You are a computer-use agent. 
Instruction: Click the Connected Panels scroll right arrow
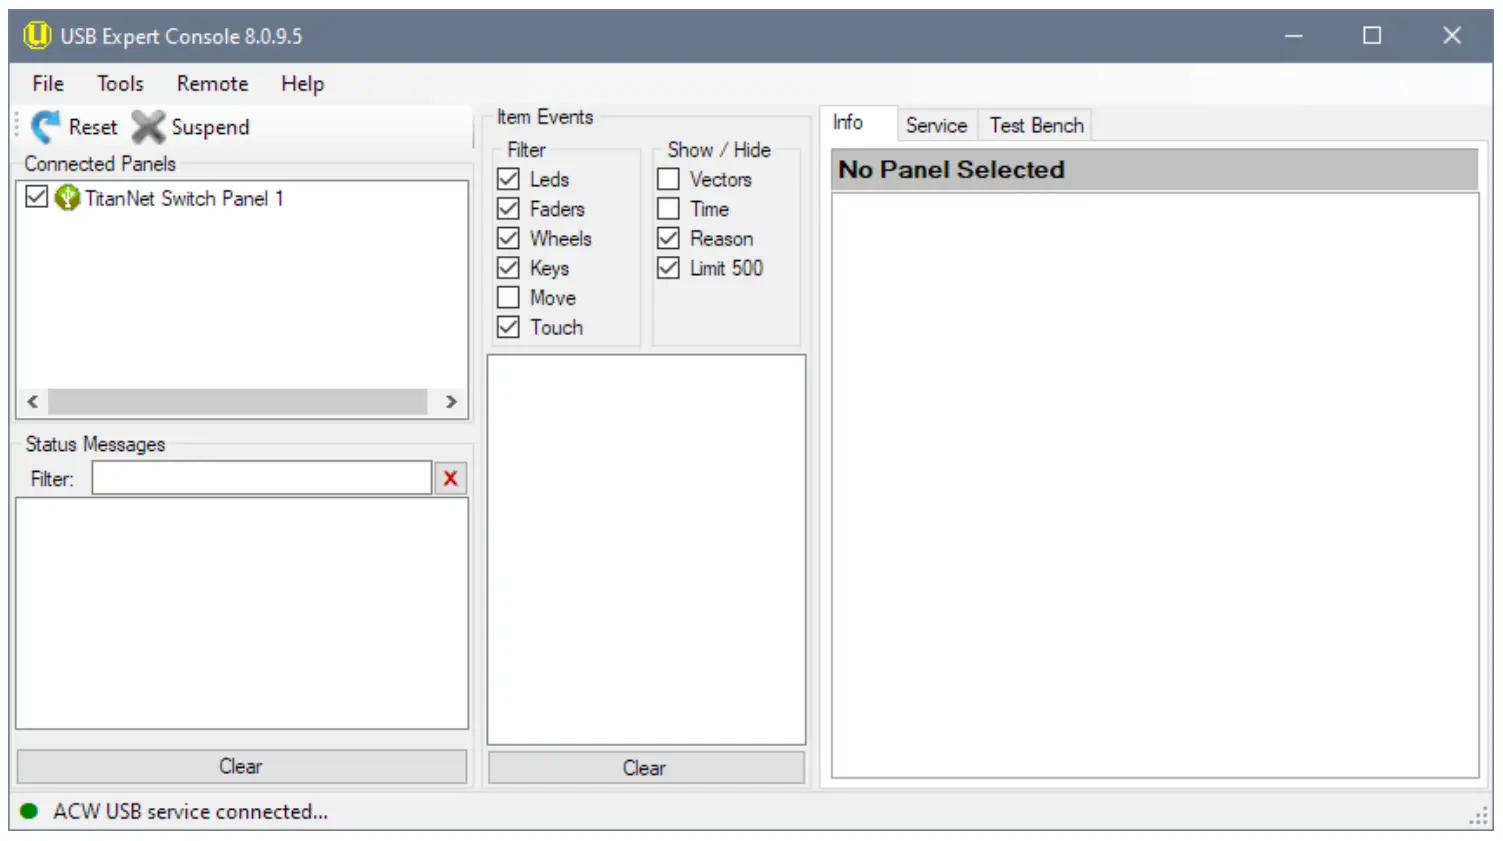click(x=451, y=402)
